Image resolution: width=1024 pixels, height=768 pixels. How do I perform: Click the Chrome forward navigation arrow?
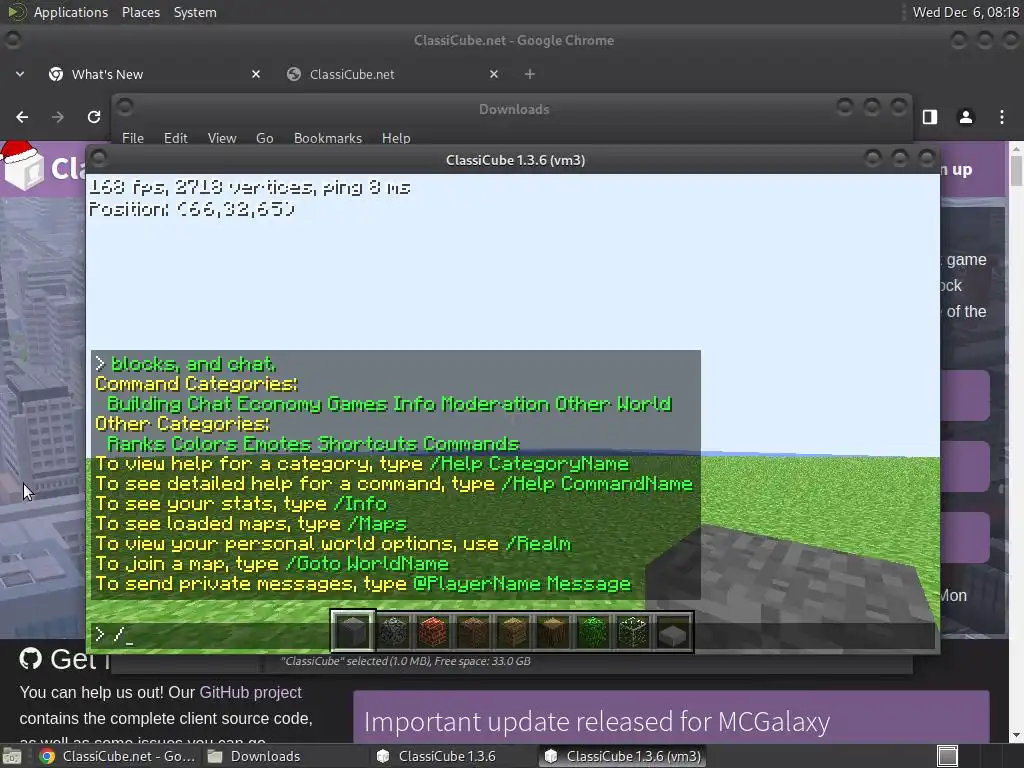[x=57, y=117]
